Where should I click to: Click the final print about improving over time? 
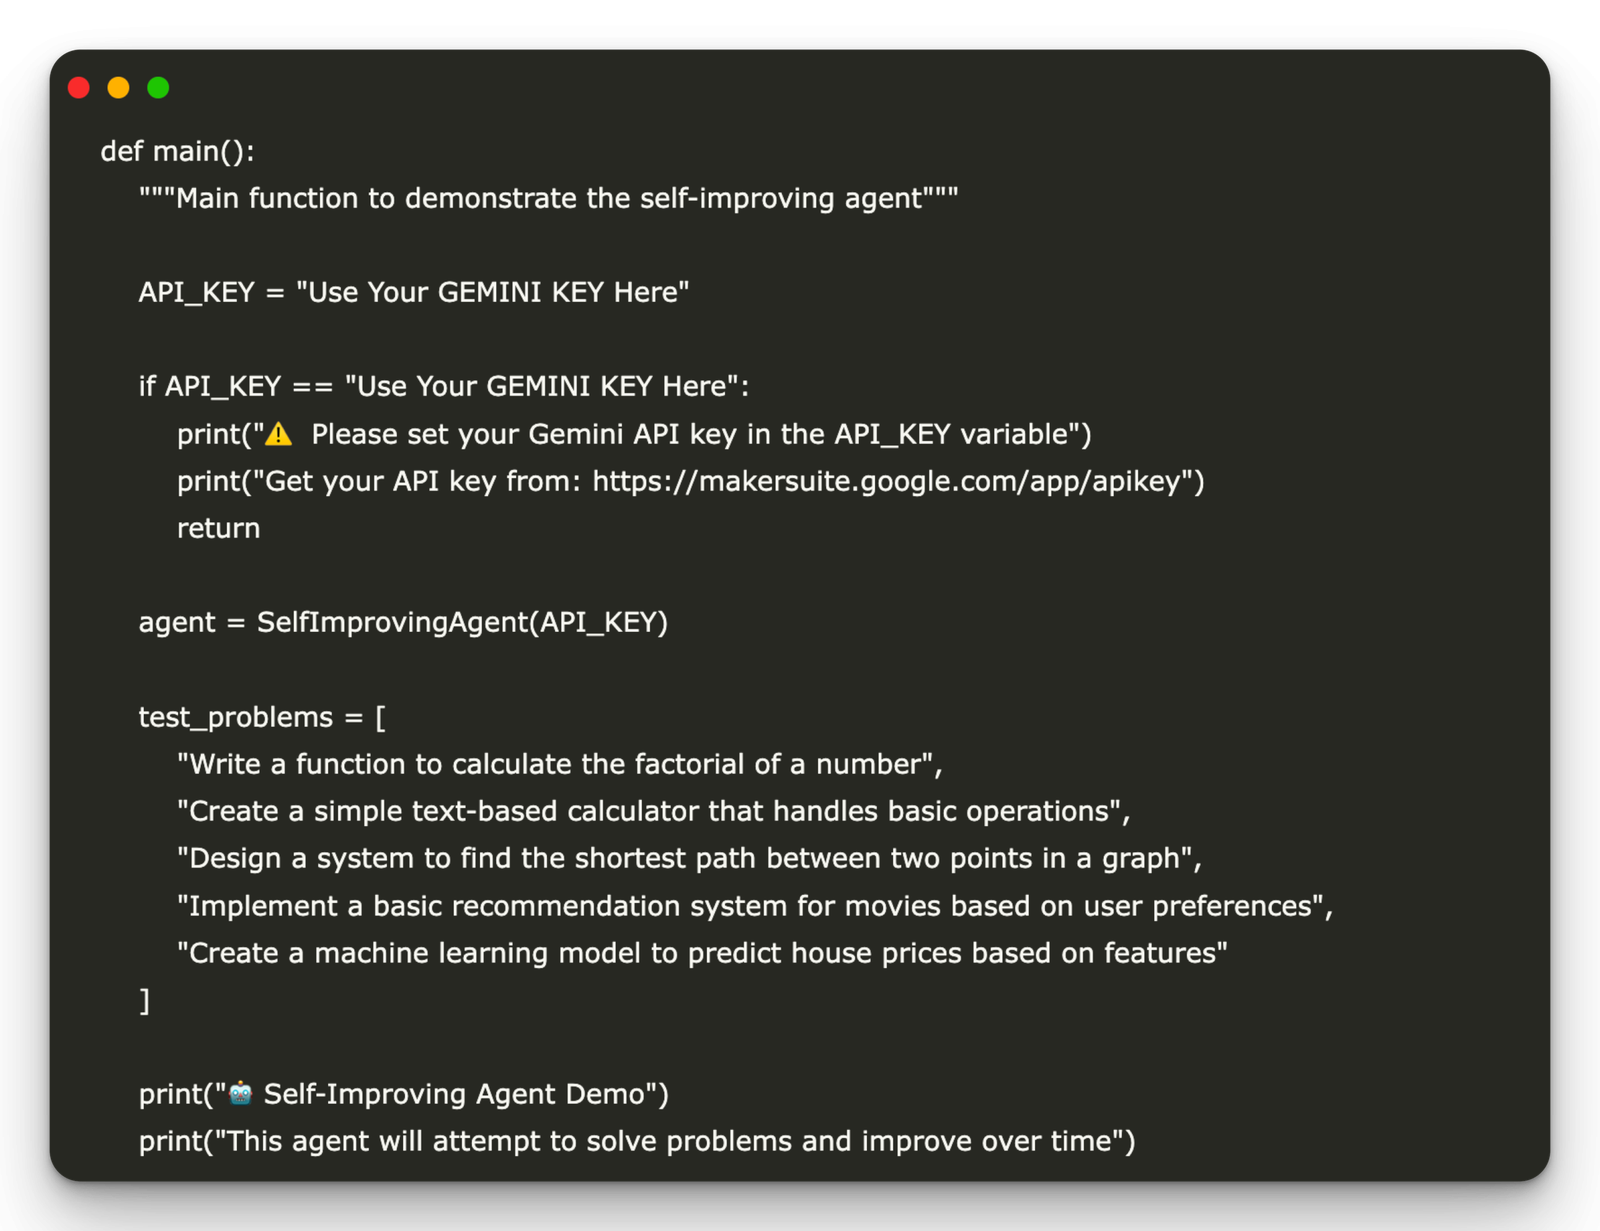[637, 1142]
